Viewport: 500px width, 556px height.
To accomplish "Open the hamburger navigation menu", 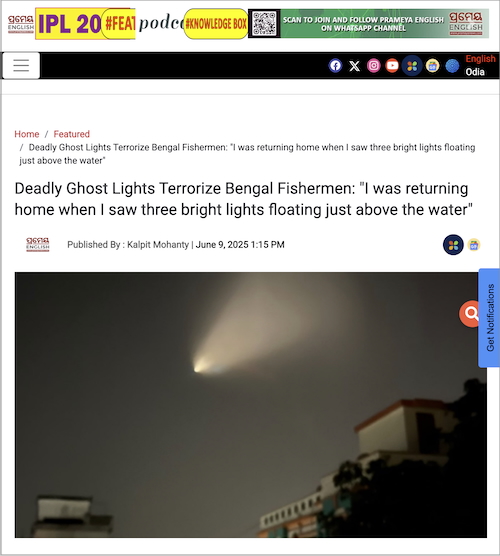I will click(x=21, y=66).
